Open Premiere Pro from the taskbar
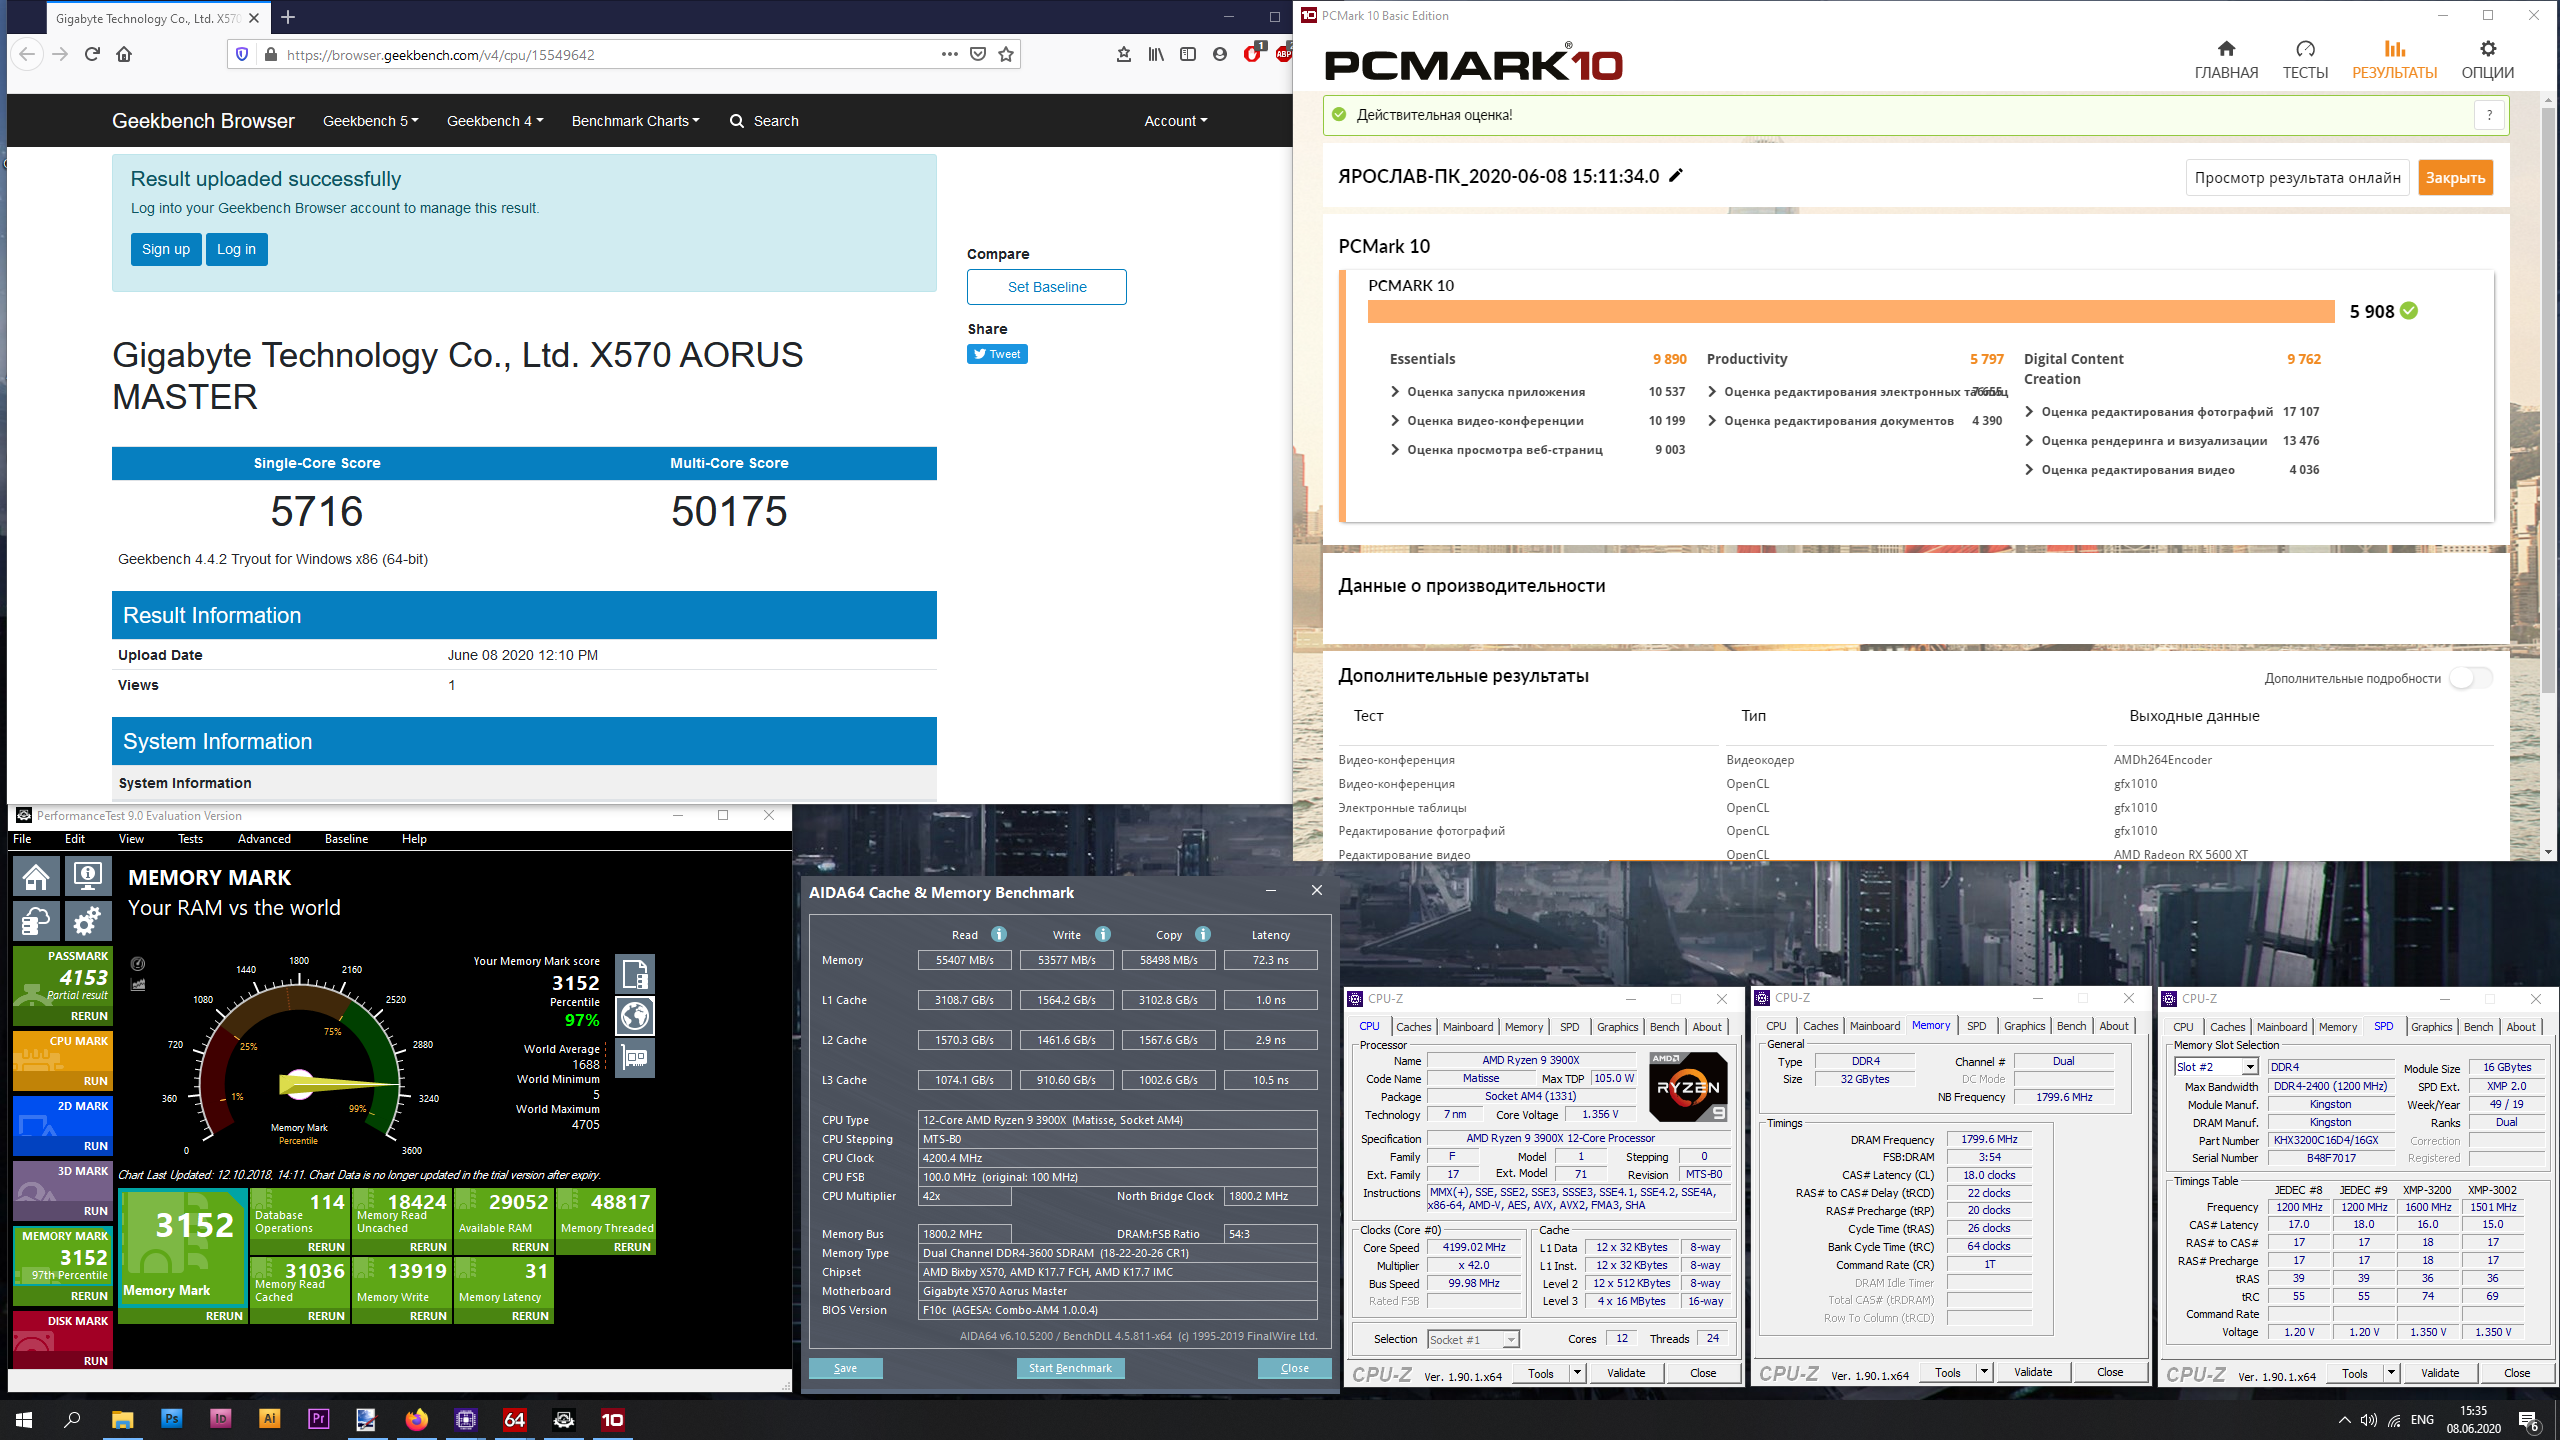Image resolution: width=2560 pixels, height=1440 pixels. (318, 1419)
